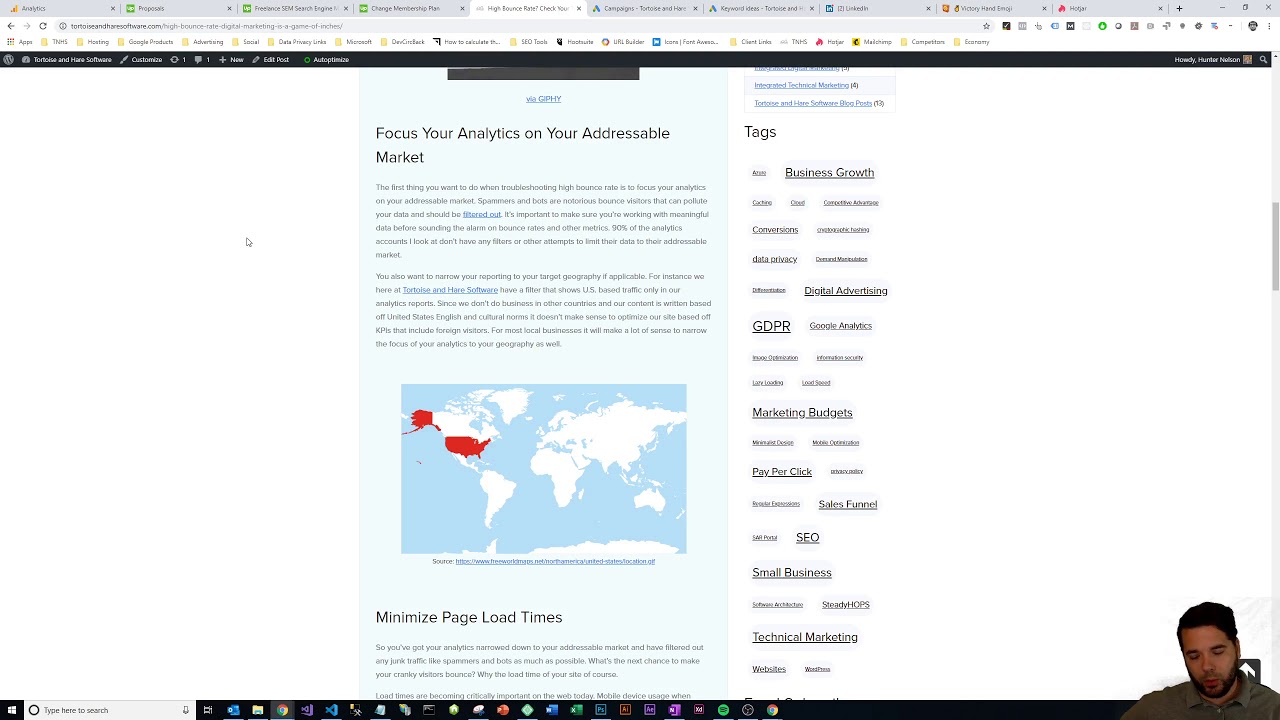
Task: Open the 'via GIPHY' link
Action: point(543,99)
